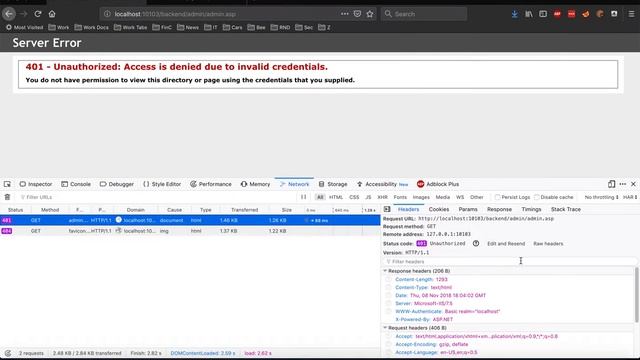Open the Response tab in request details

point(499,209)
